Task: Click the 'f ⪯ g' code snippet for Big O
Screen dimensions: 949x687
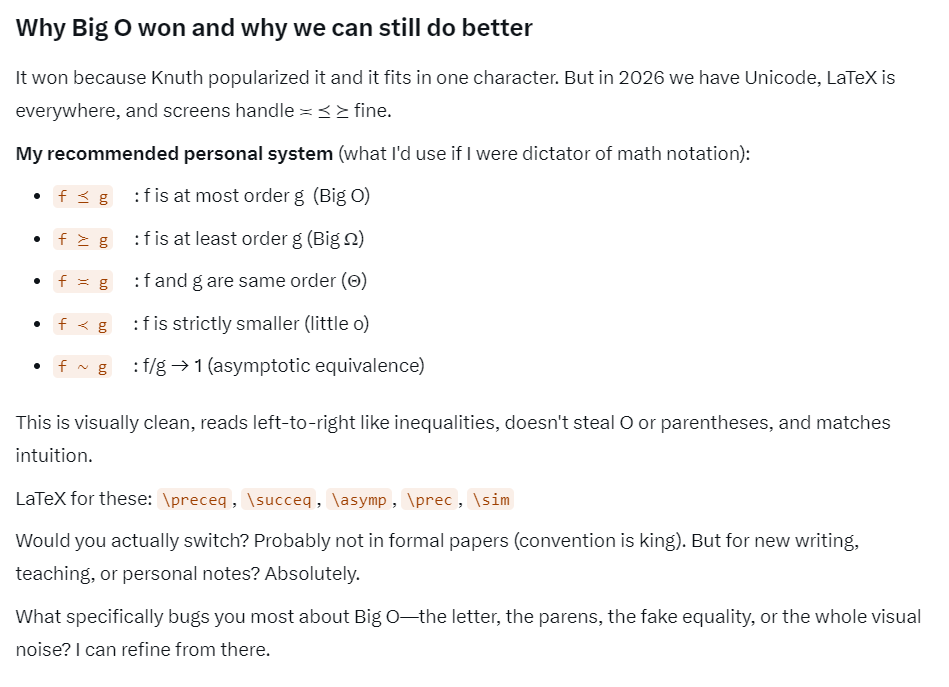Action: point(83,197)
